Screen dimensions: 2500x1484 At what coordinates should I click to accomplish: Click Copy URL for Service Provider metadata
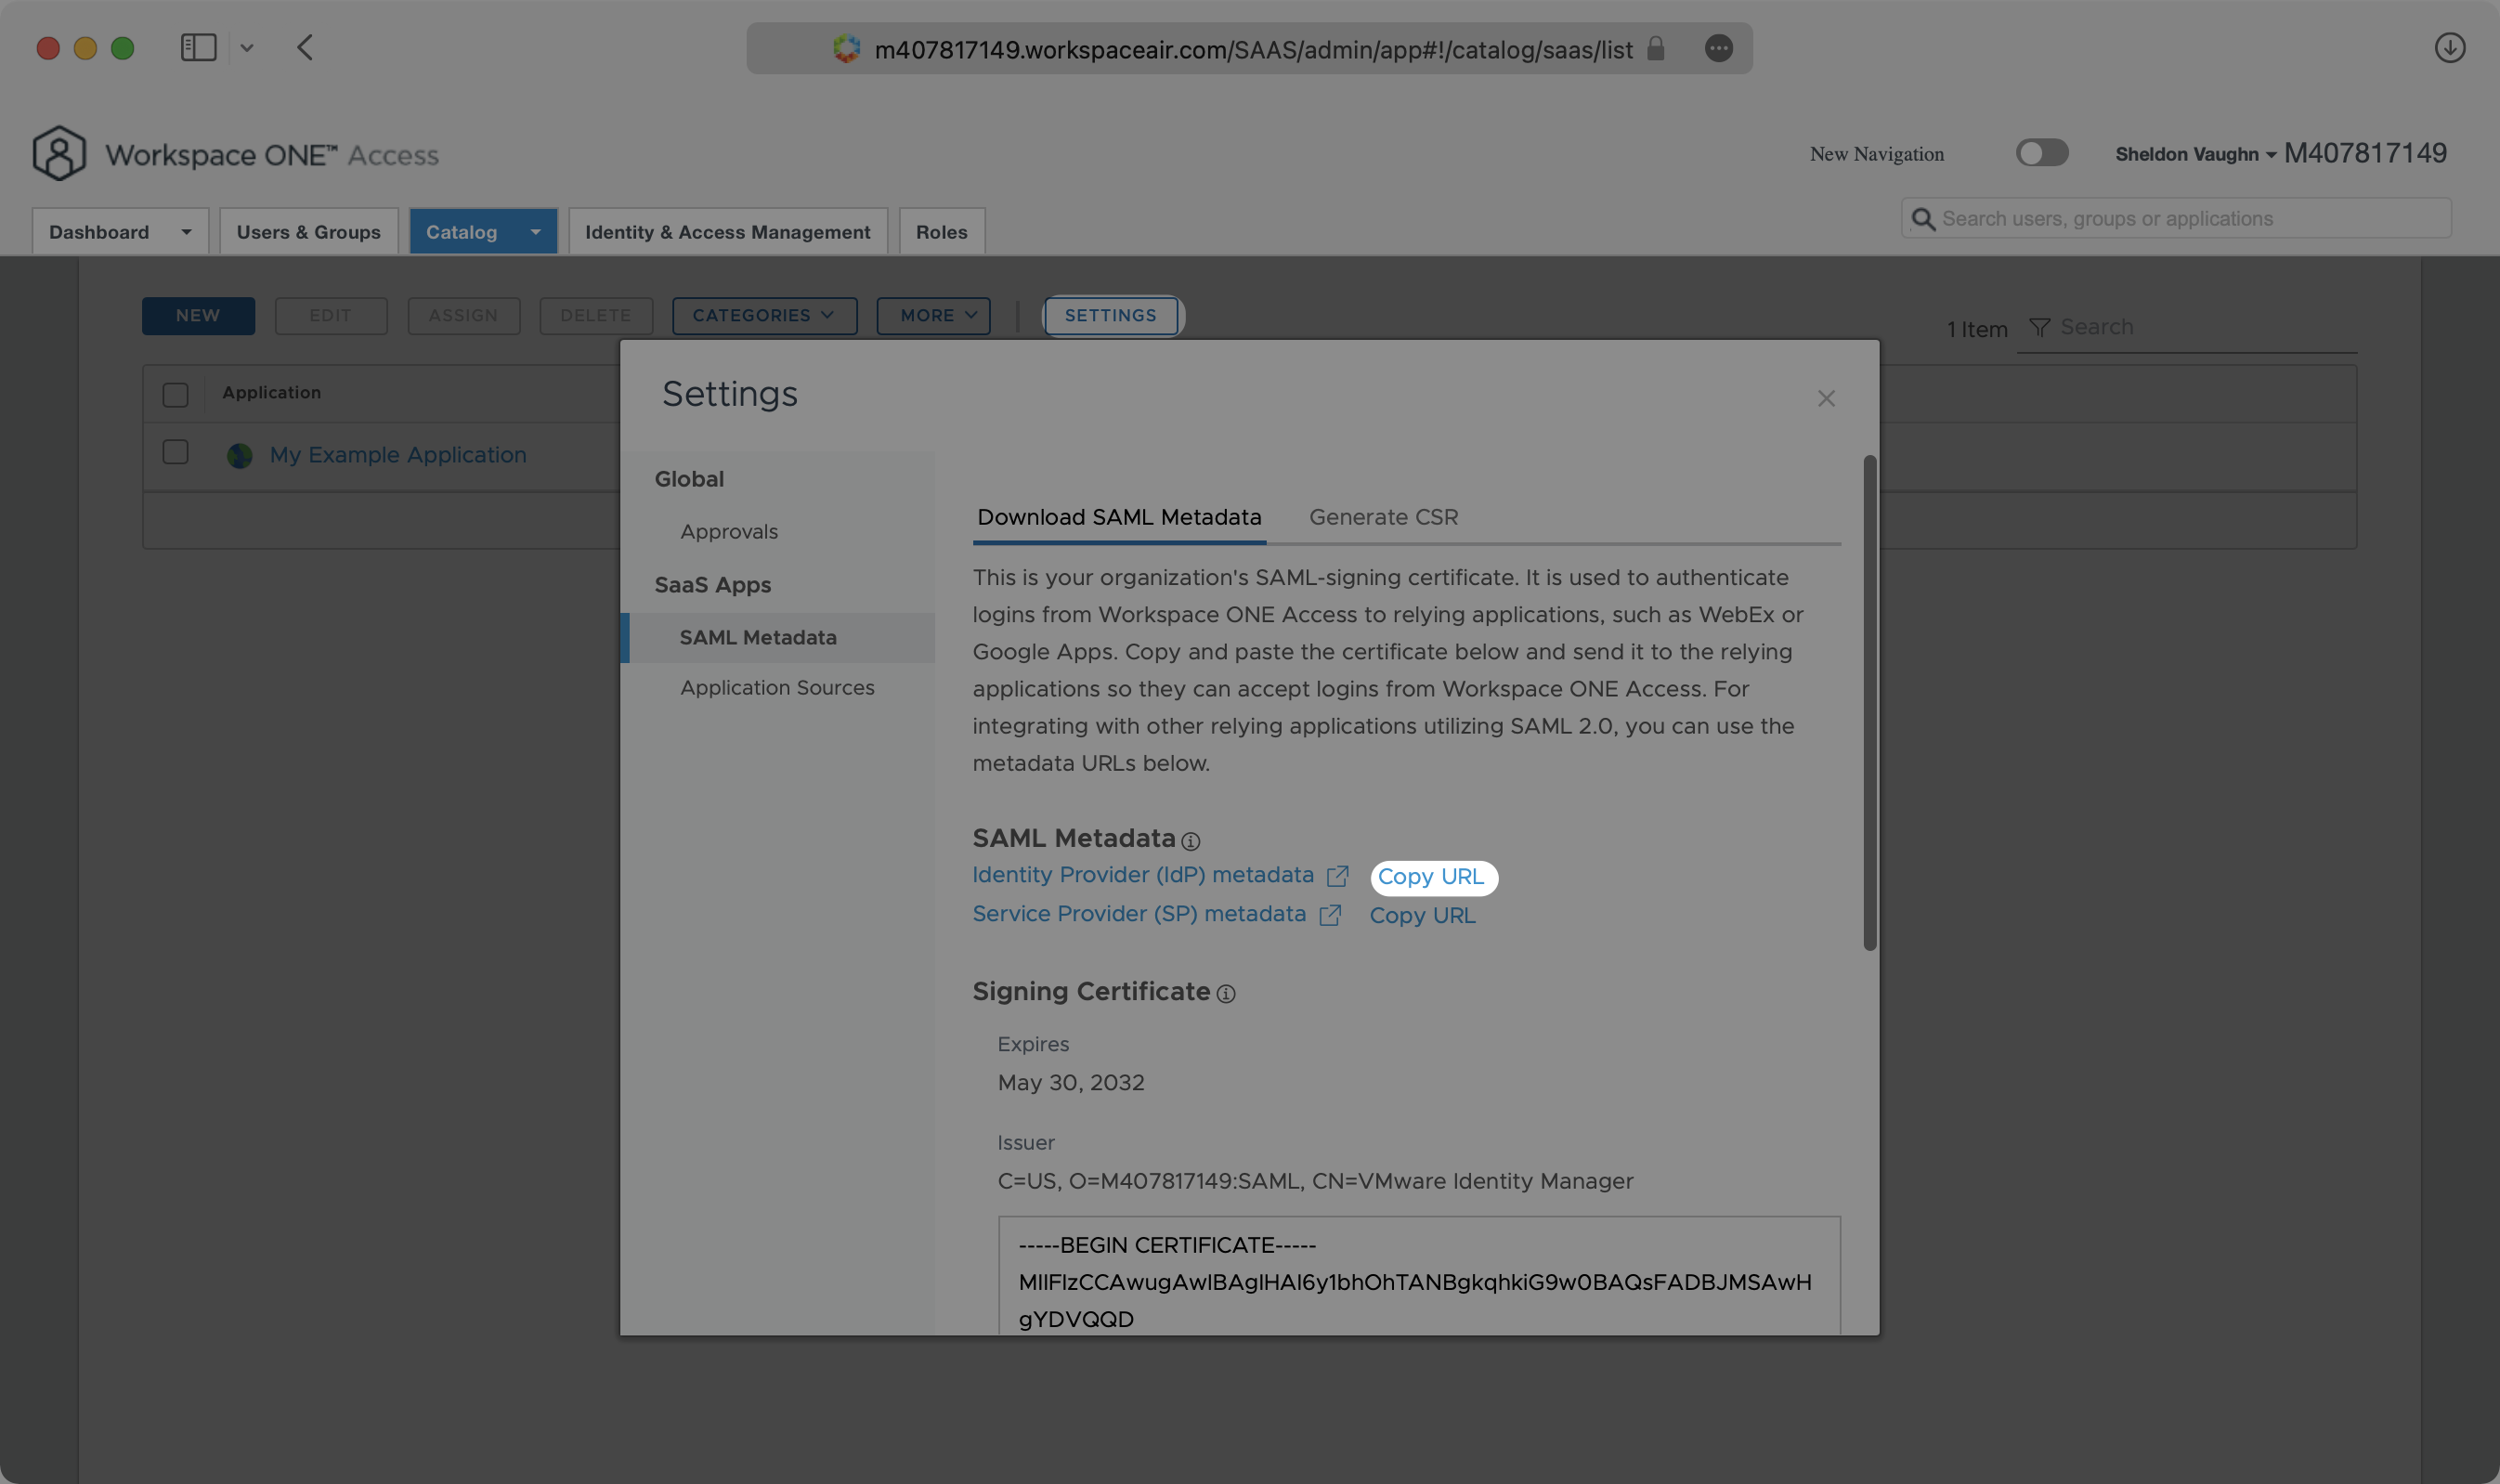tap(1422, 916)
